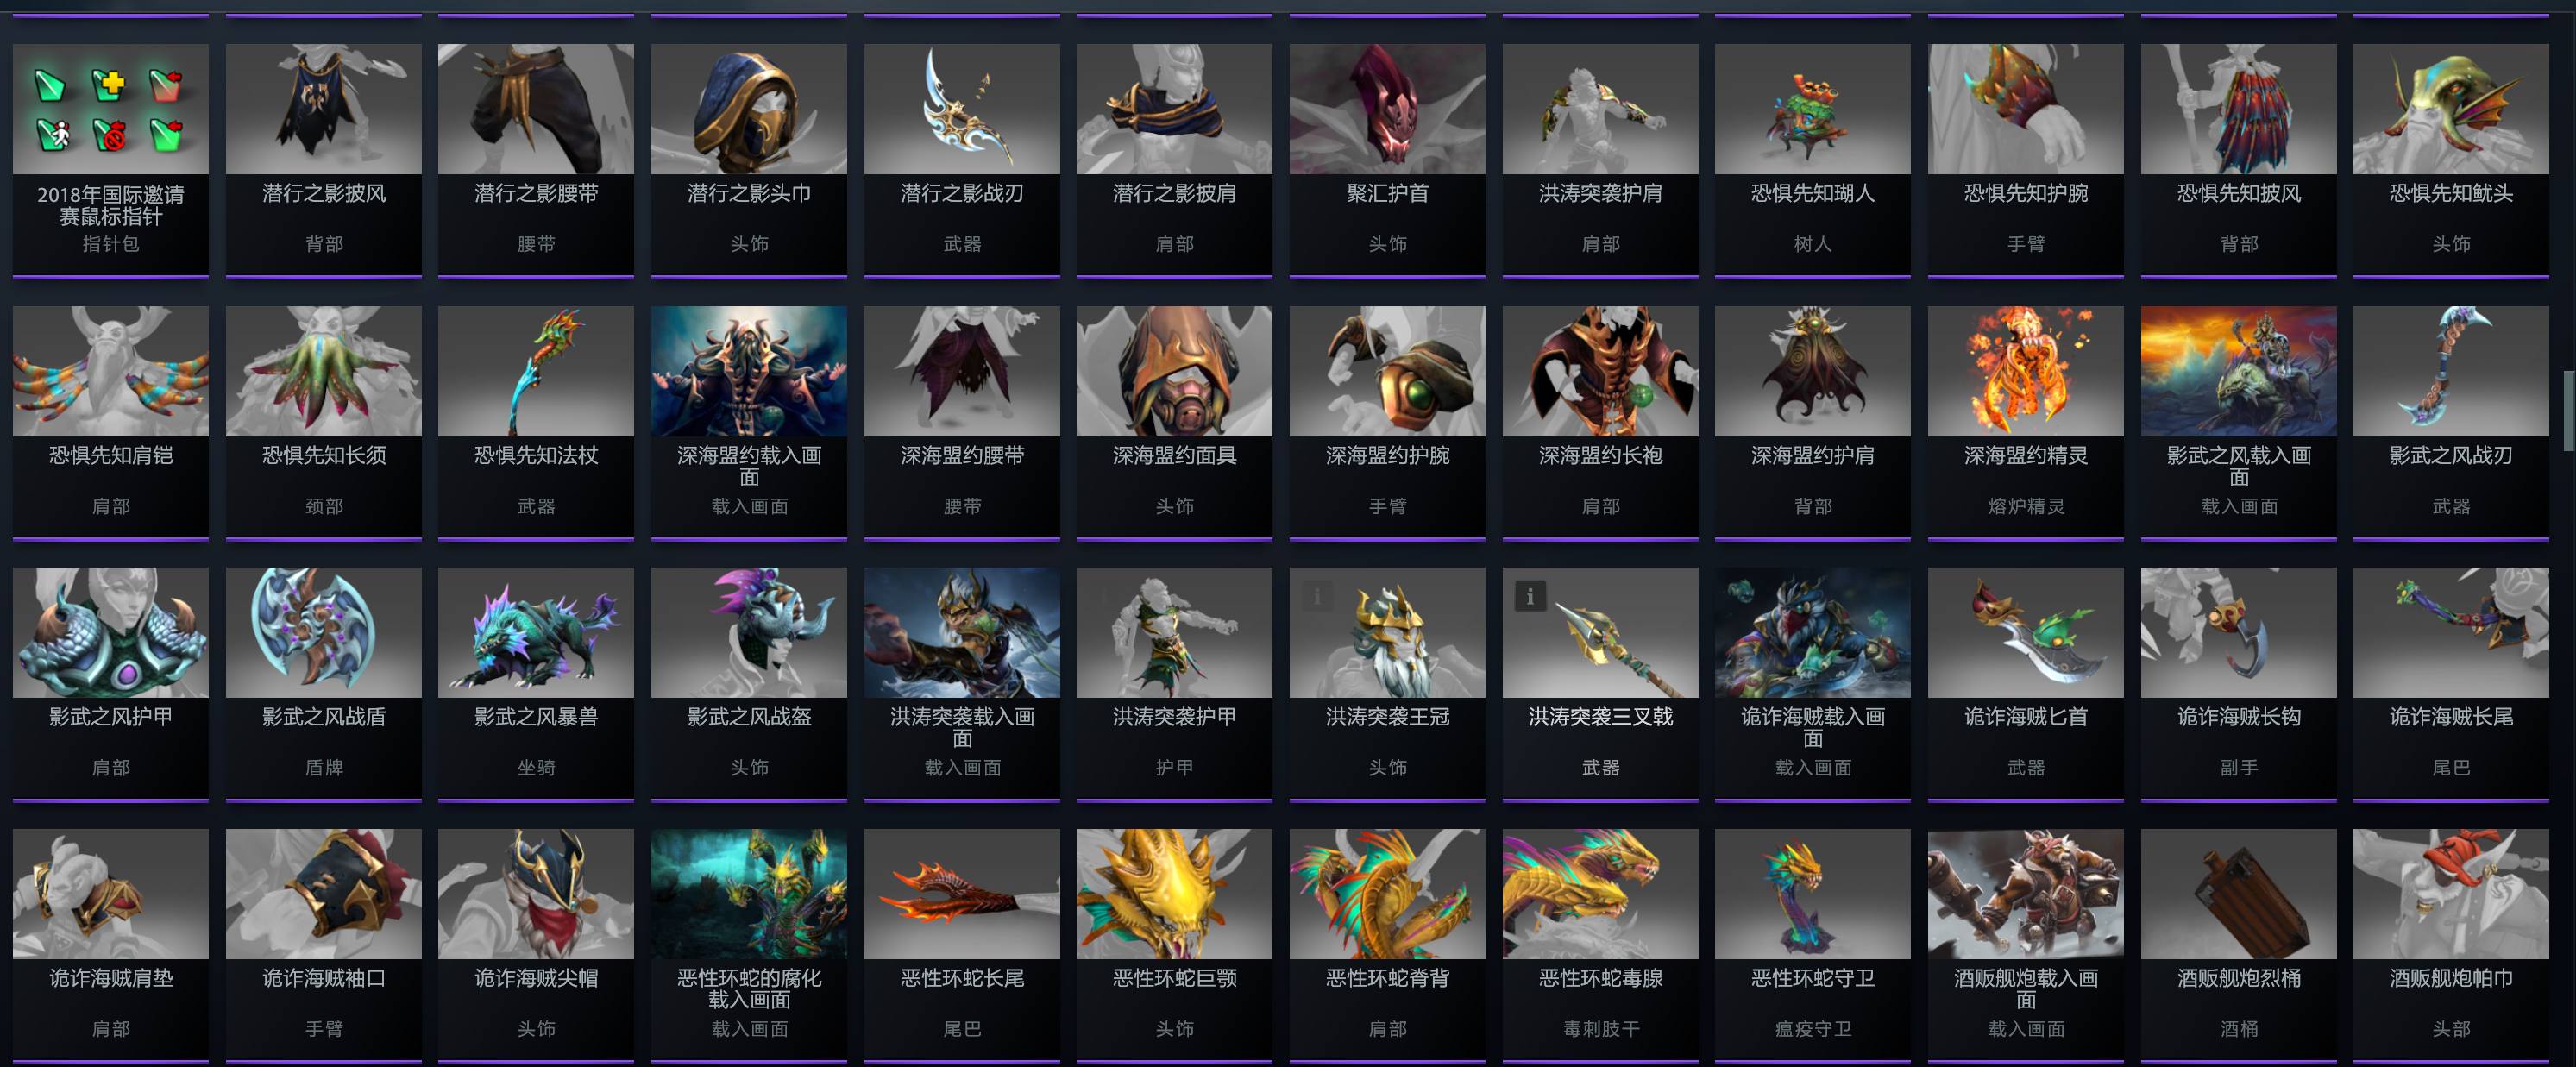Click the faint info icon on 洪涛突袭王冠
2576x1067 pixels.
(1316, 597)
